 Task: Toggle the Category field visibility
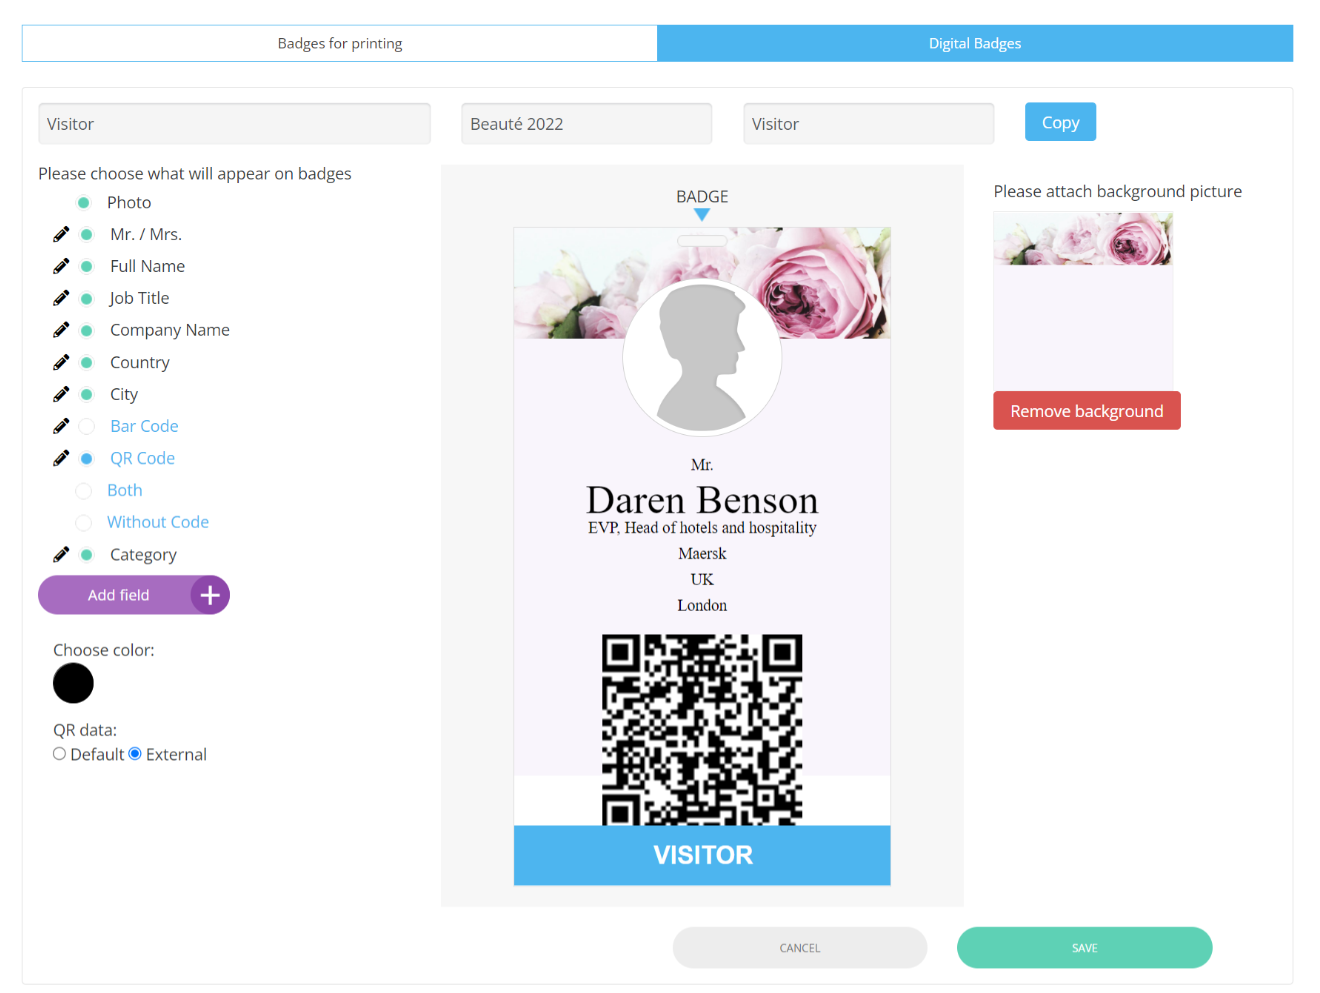[x=87, y=554]
